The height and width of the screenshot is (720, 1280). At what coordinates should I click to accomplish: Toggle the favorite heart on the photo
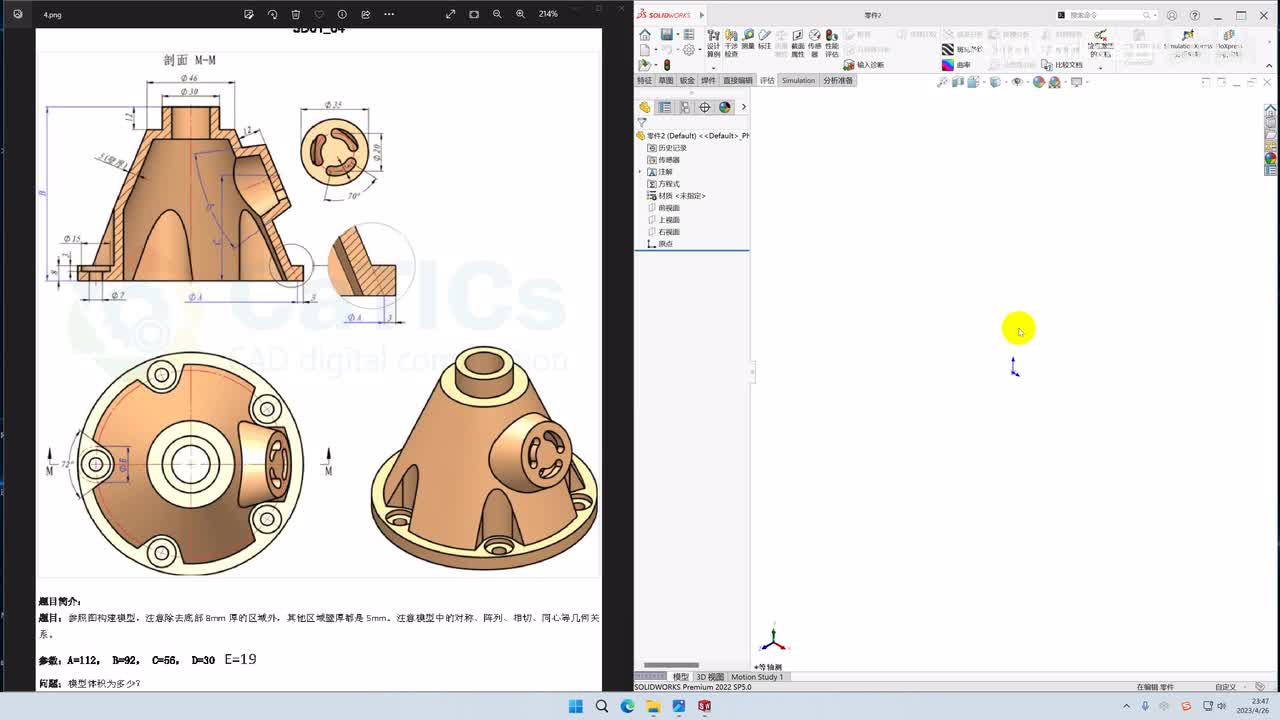click(319, 14)
